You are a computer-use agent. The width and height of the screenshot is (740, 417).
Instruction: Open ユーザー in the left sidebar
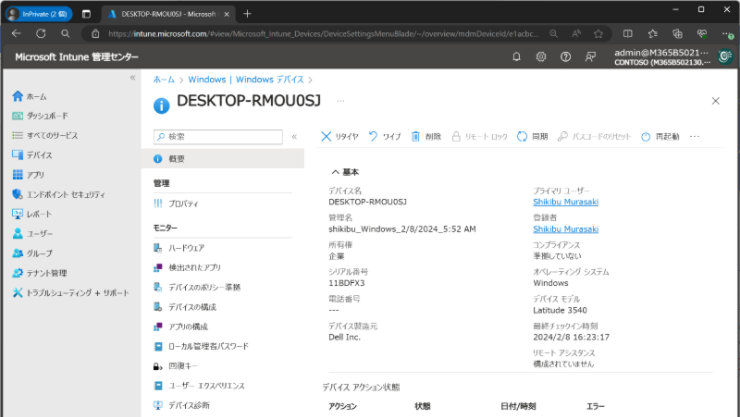coord(33,234)
